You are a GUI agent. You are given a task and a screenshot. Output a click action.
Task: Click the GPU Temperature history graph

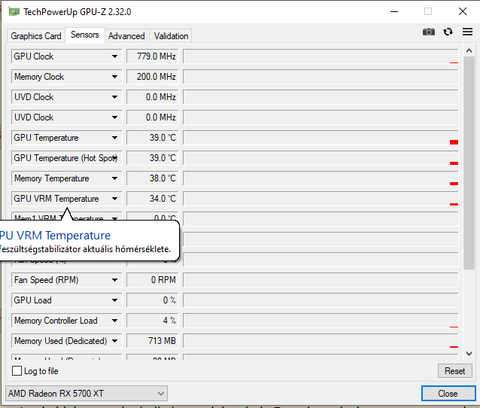321,138
